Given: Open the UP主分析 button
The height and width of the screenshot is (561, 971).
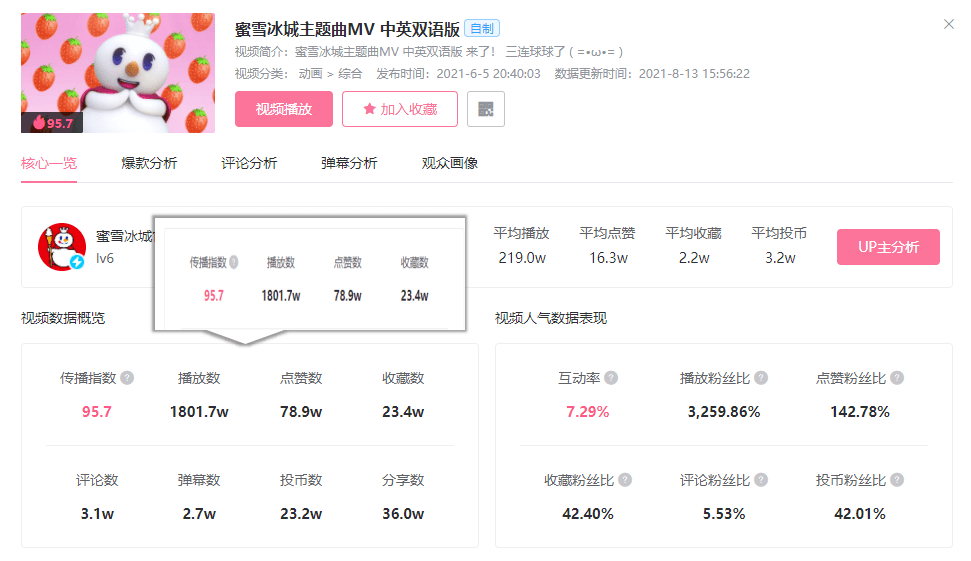Looking at the screenshot, I should click(888, 247).
